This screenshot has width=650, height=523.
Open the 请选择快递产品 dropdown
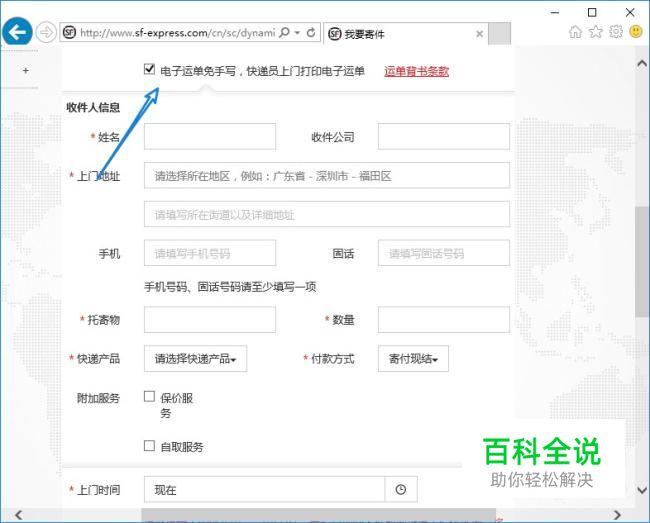pyautogui.click(x=195, y=358)
